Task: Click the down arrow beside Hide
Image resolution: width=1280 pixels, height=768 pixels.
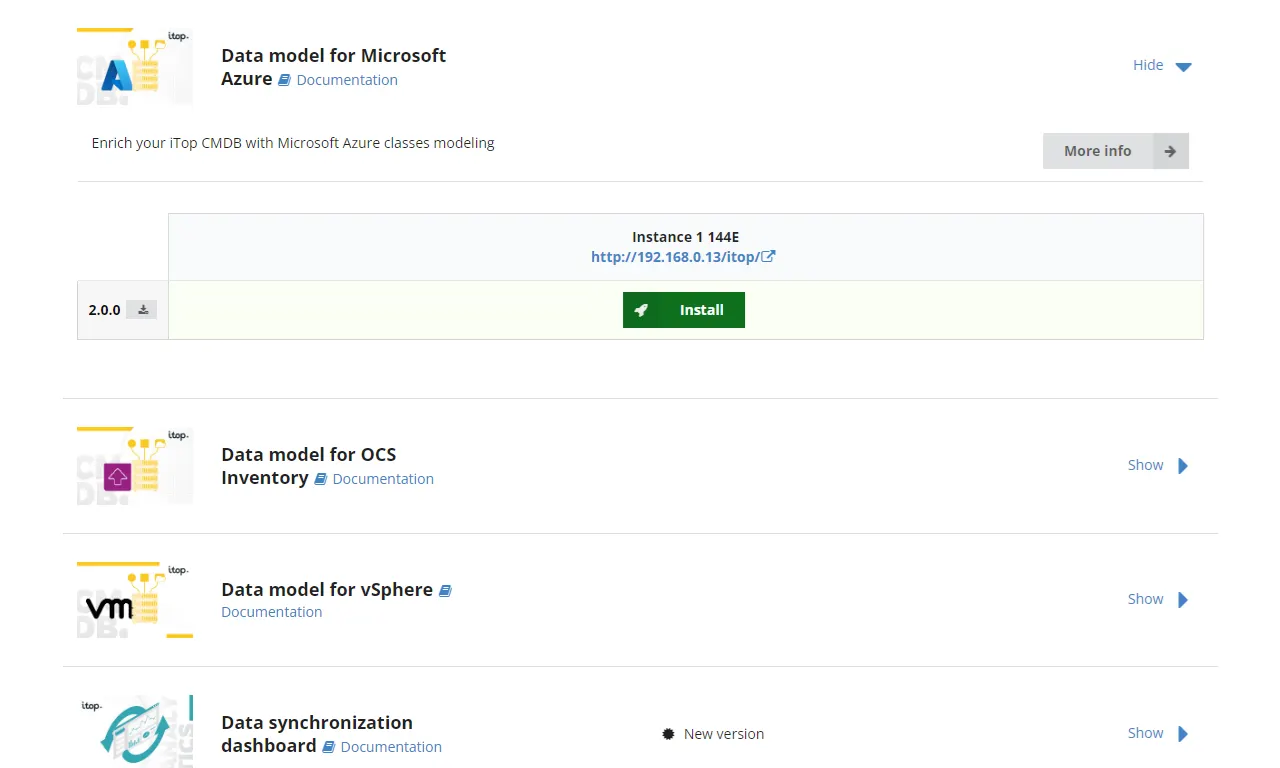Action: [x=1183, y=67]
